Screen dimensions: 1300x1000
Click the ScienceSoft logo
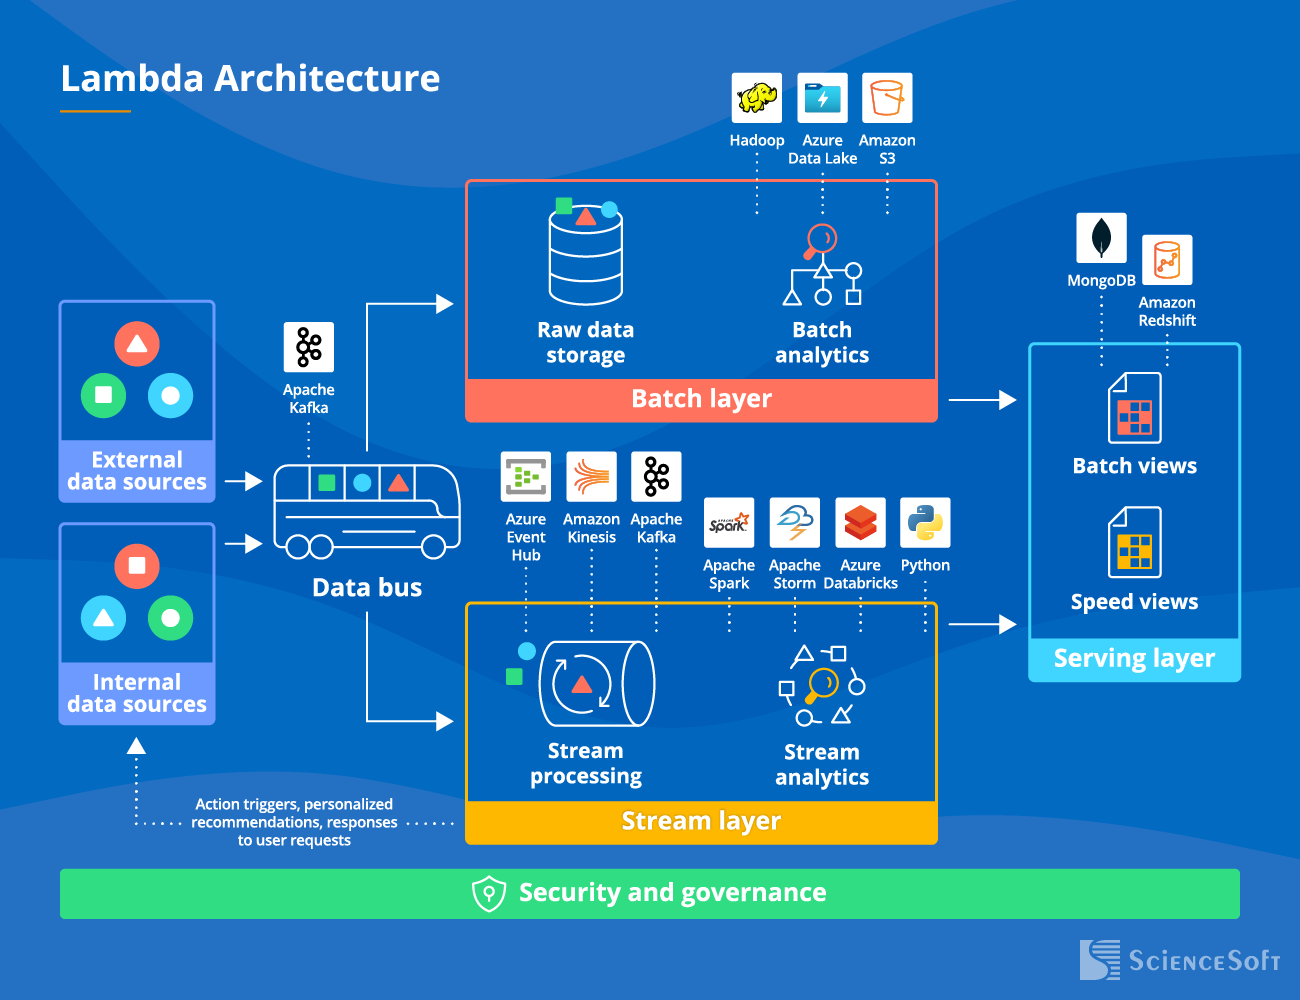tap(1182, 961)
